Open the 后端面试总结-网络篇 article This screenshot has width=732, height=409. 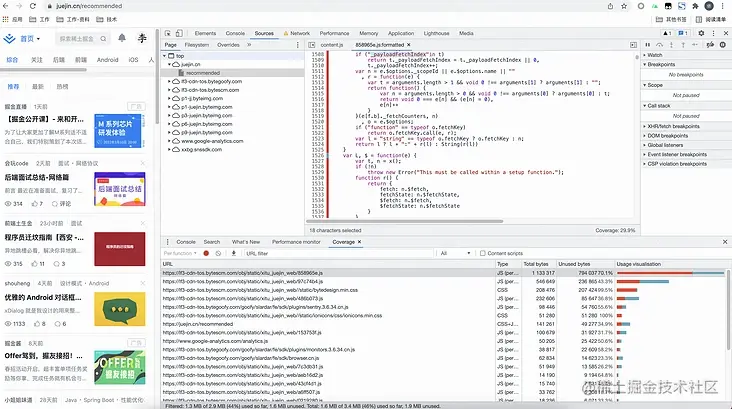37,177
